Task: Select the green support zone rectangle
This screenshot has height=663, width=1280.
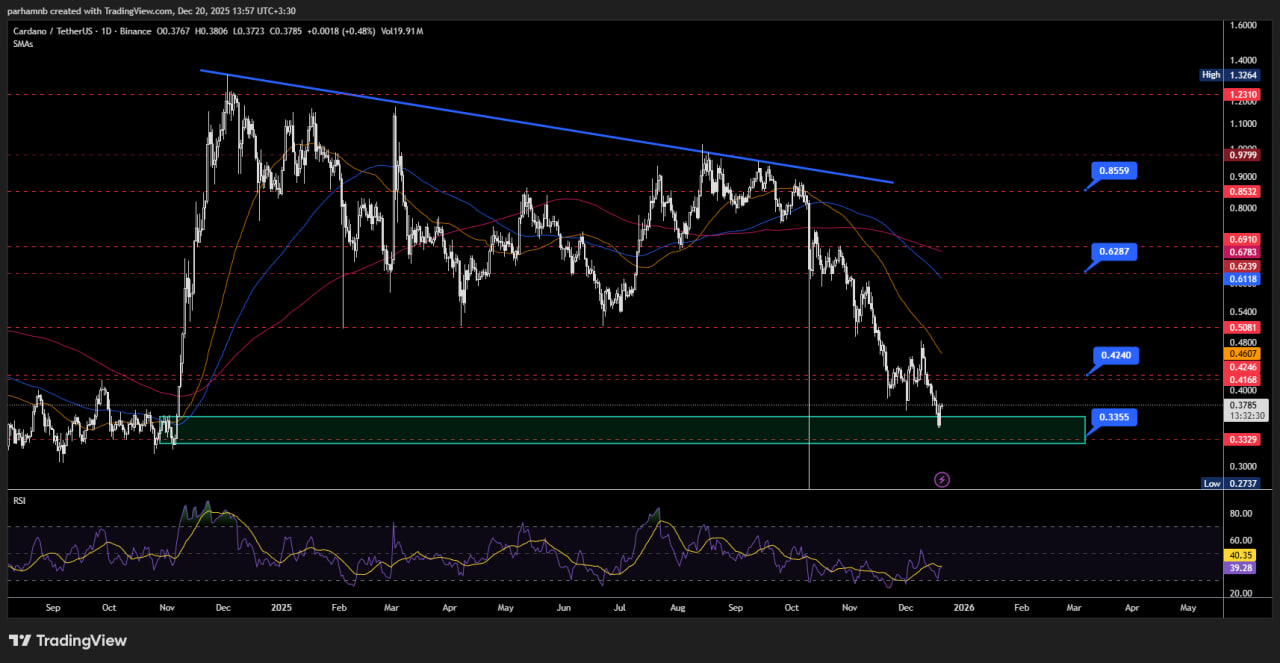Action: coord(620,430)
